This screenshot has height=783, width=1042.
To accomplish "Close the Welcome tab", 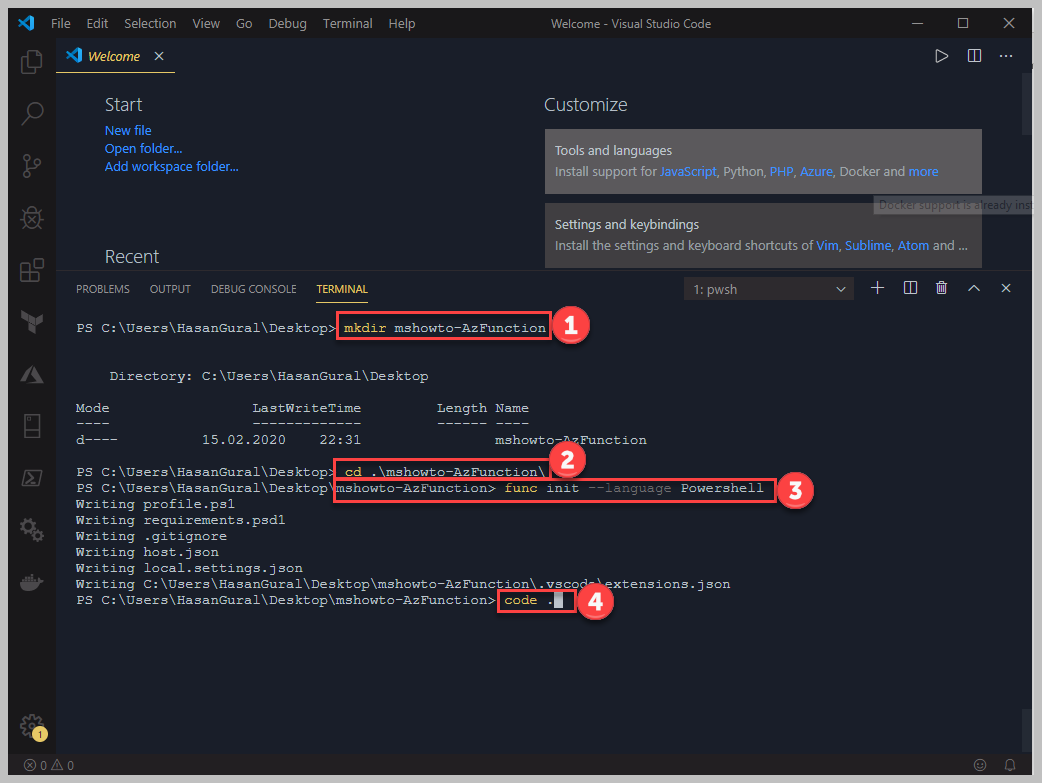I will tap(159, 56).
